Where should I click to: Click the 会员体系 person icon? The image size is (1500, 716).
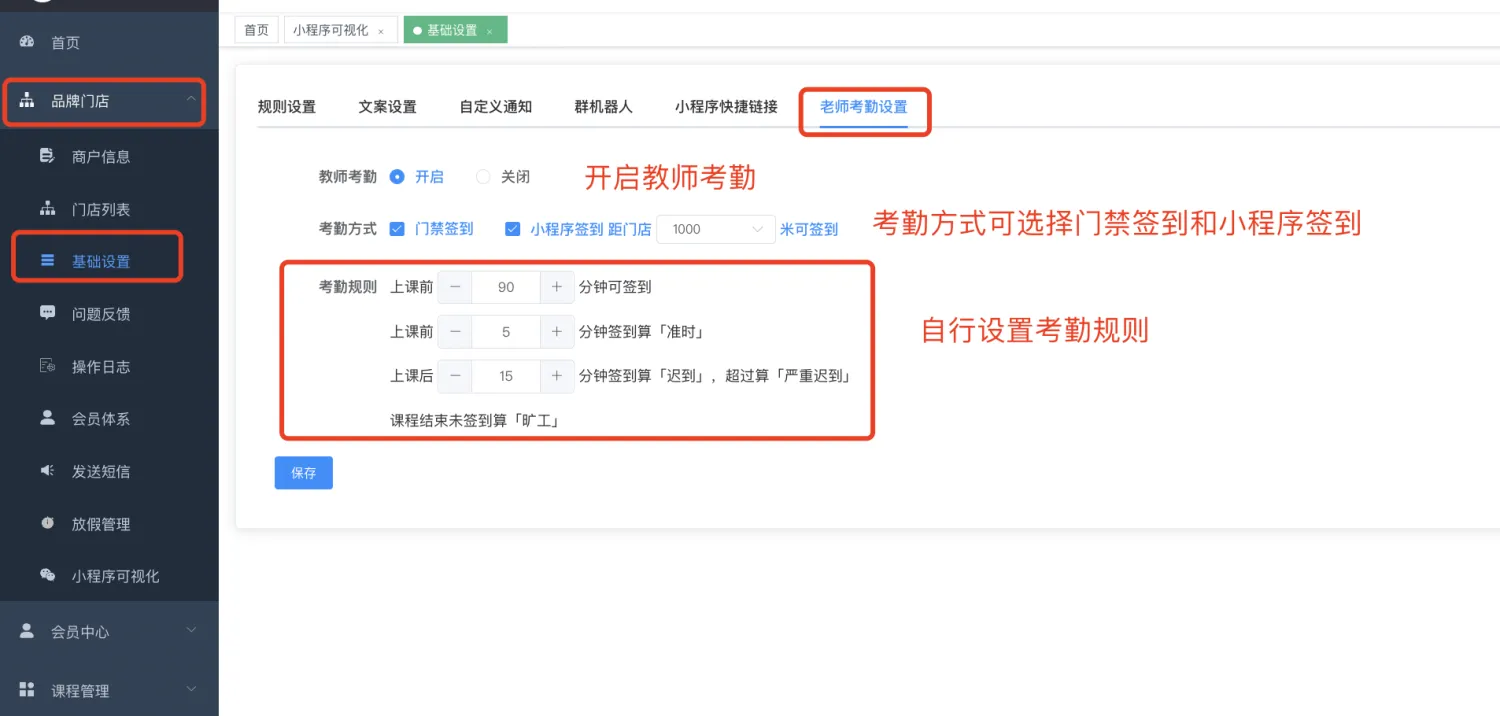click(47, 418)
